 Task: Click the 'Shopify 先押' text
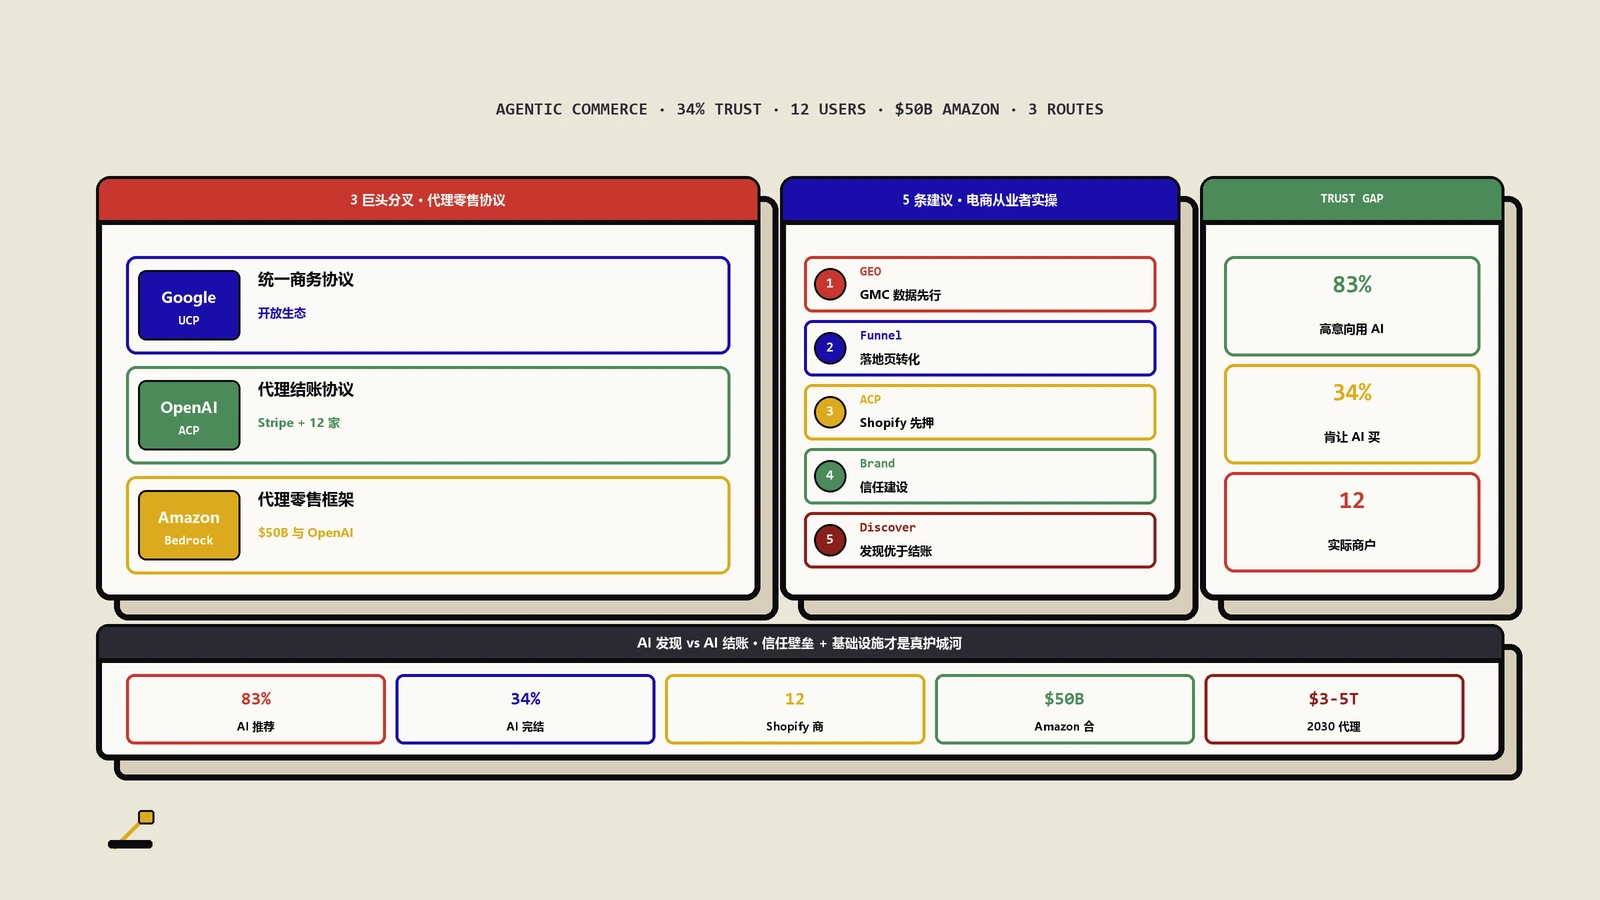pyautogui.click(x=897, y=423)
